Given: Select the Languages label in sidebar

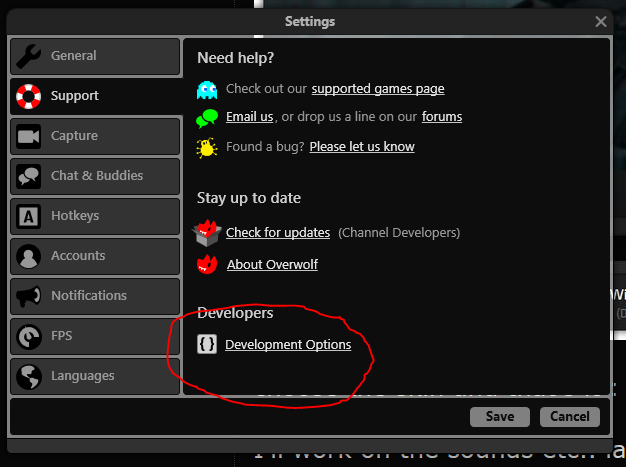Looking at the screenshot, I should click(x=83, y=376).
